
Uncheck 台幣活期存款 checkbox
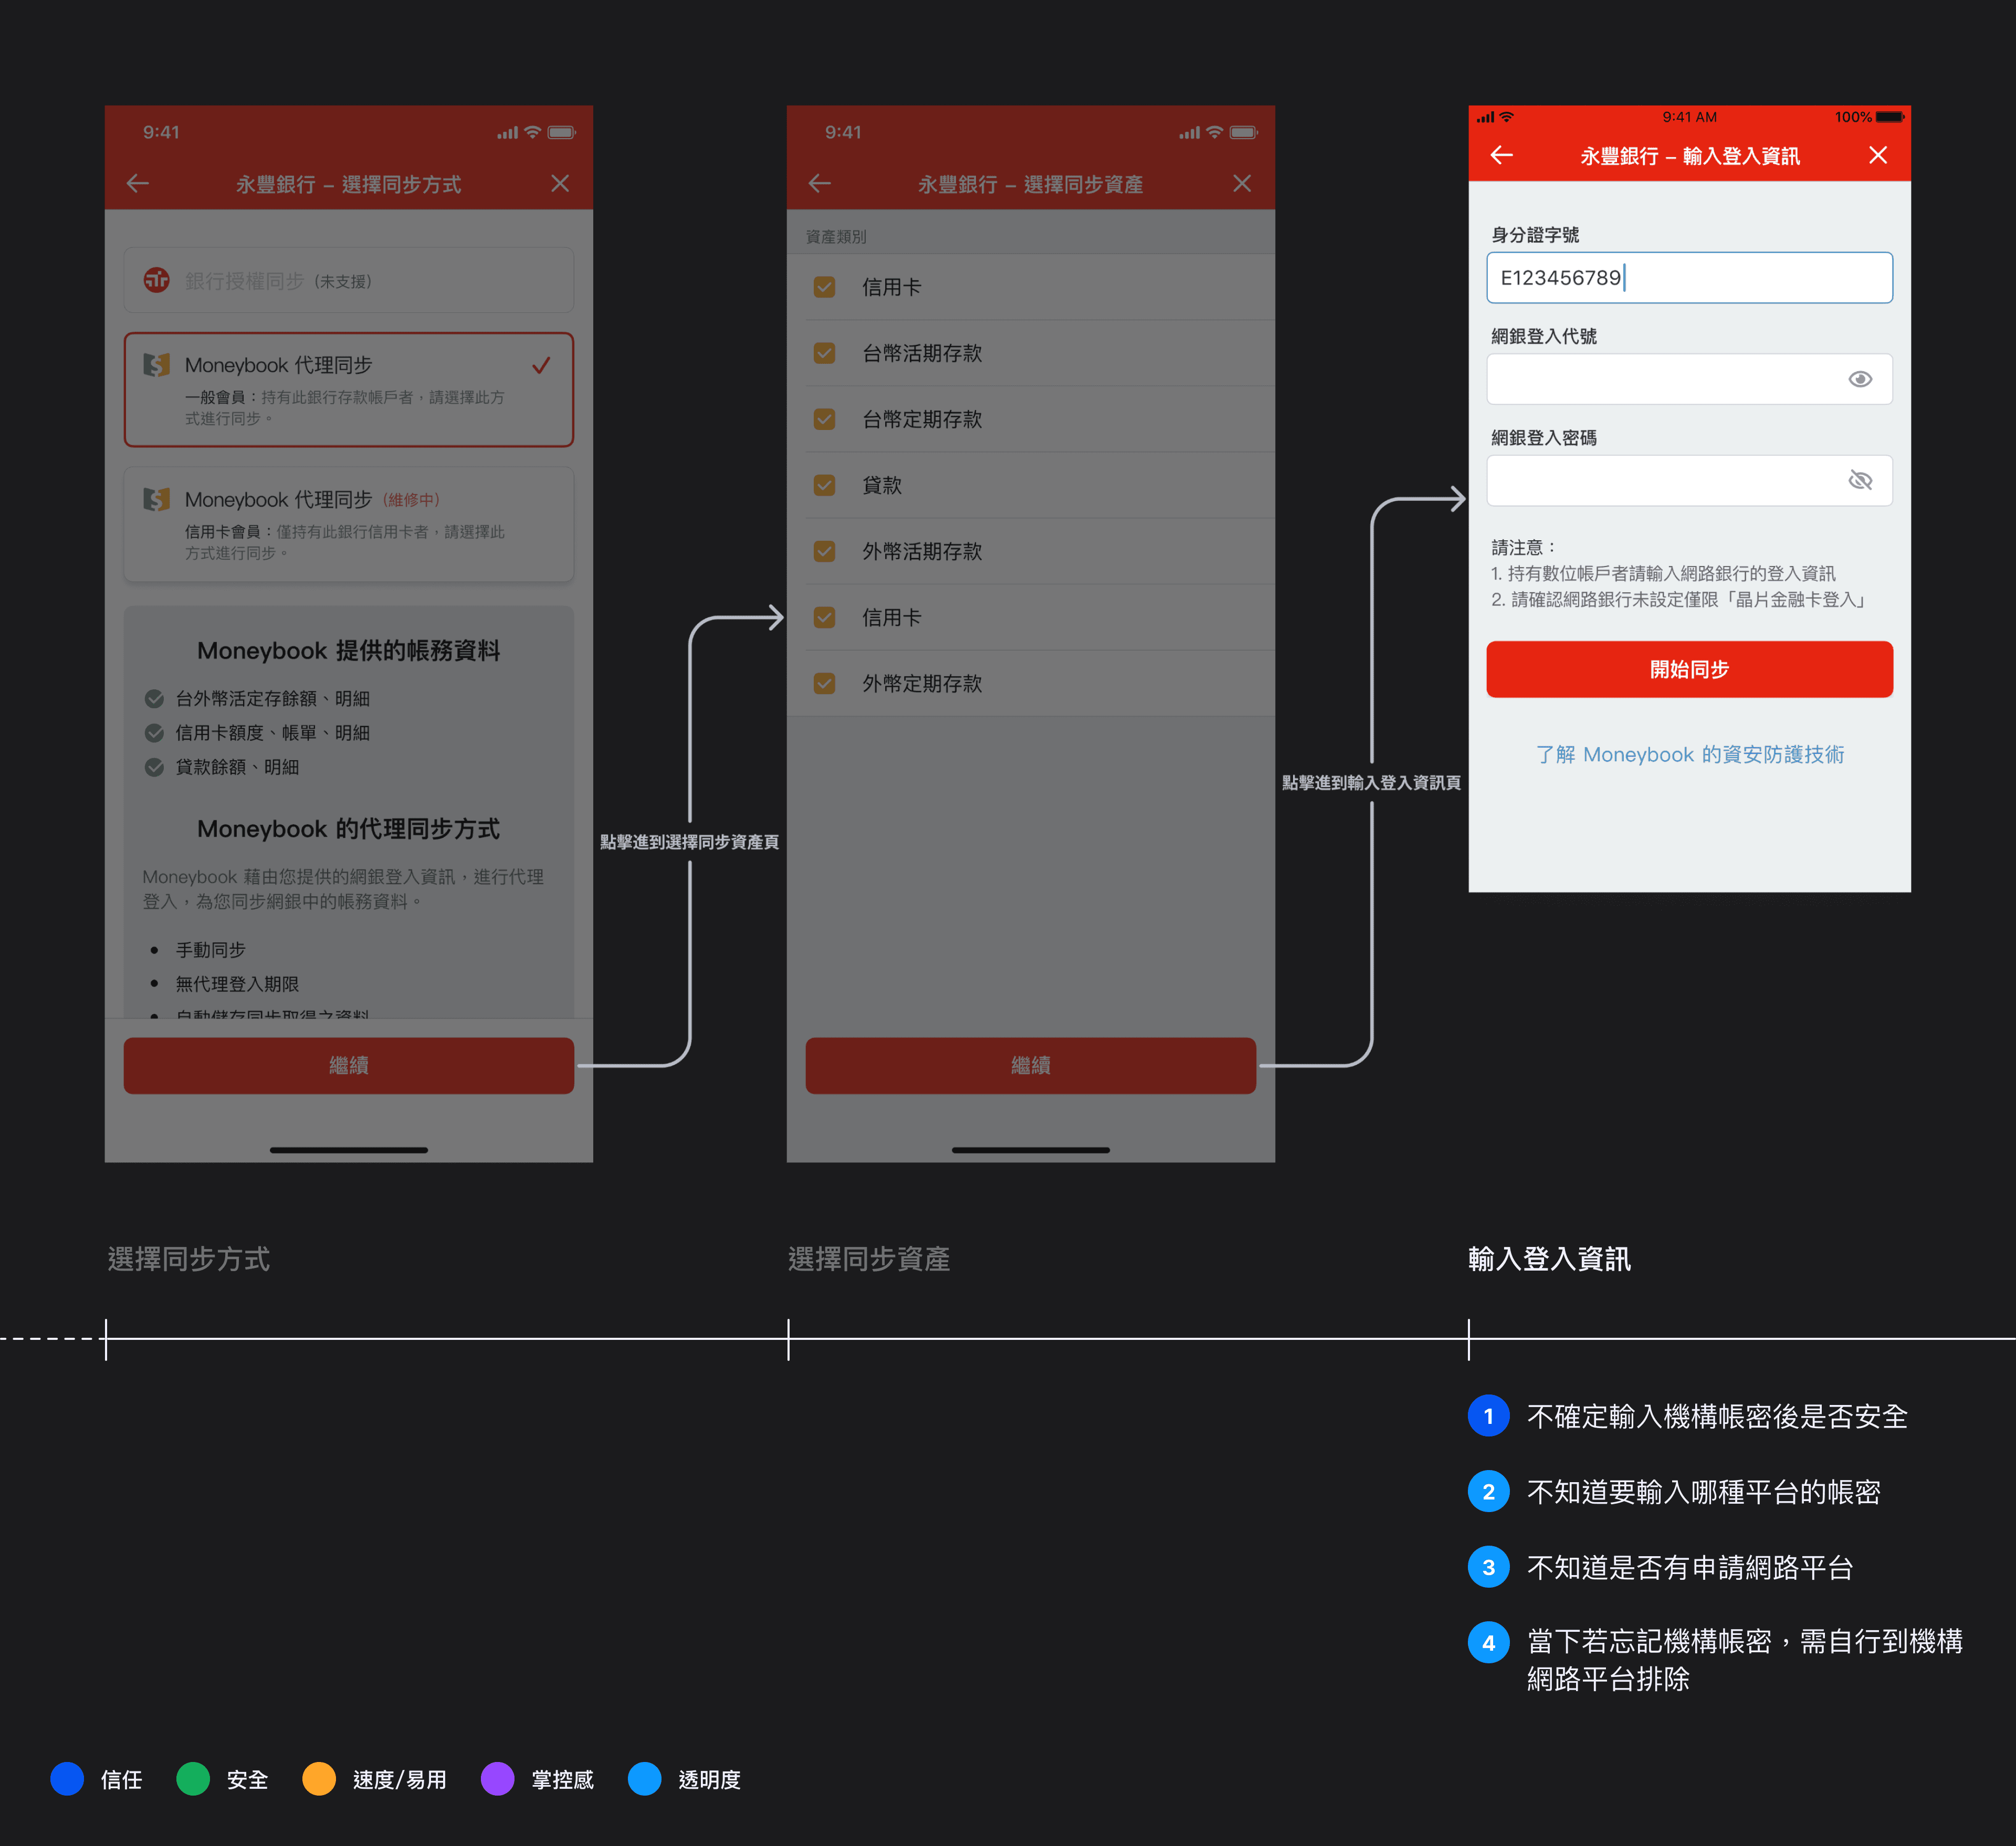tap(824, 353)
